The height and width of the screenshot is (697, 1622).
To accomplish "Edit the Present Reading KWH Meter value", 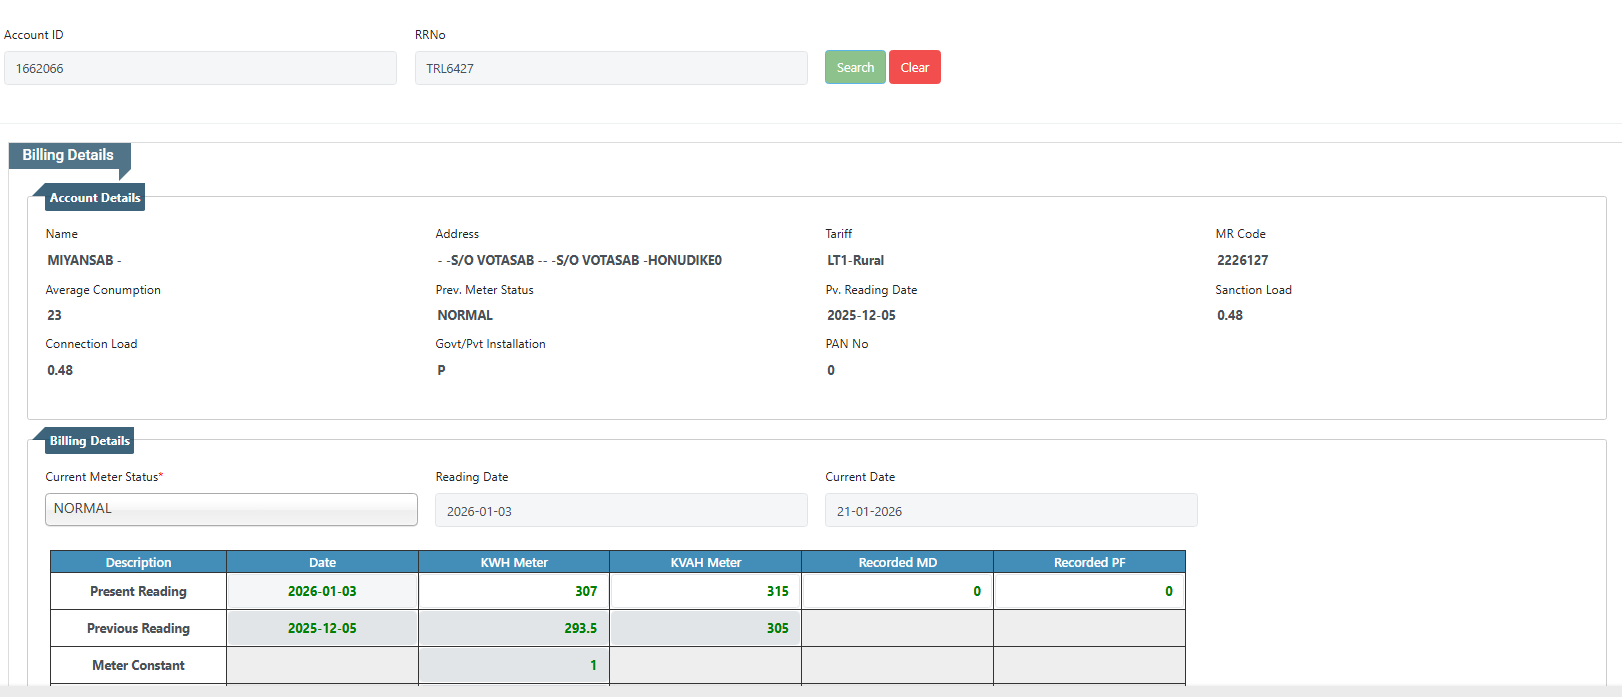I will [x=513, y=591].
